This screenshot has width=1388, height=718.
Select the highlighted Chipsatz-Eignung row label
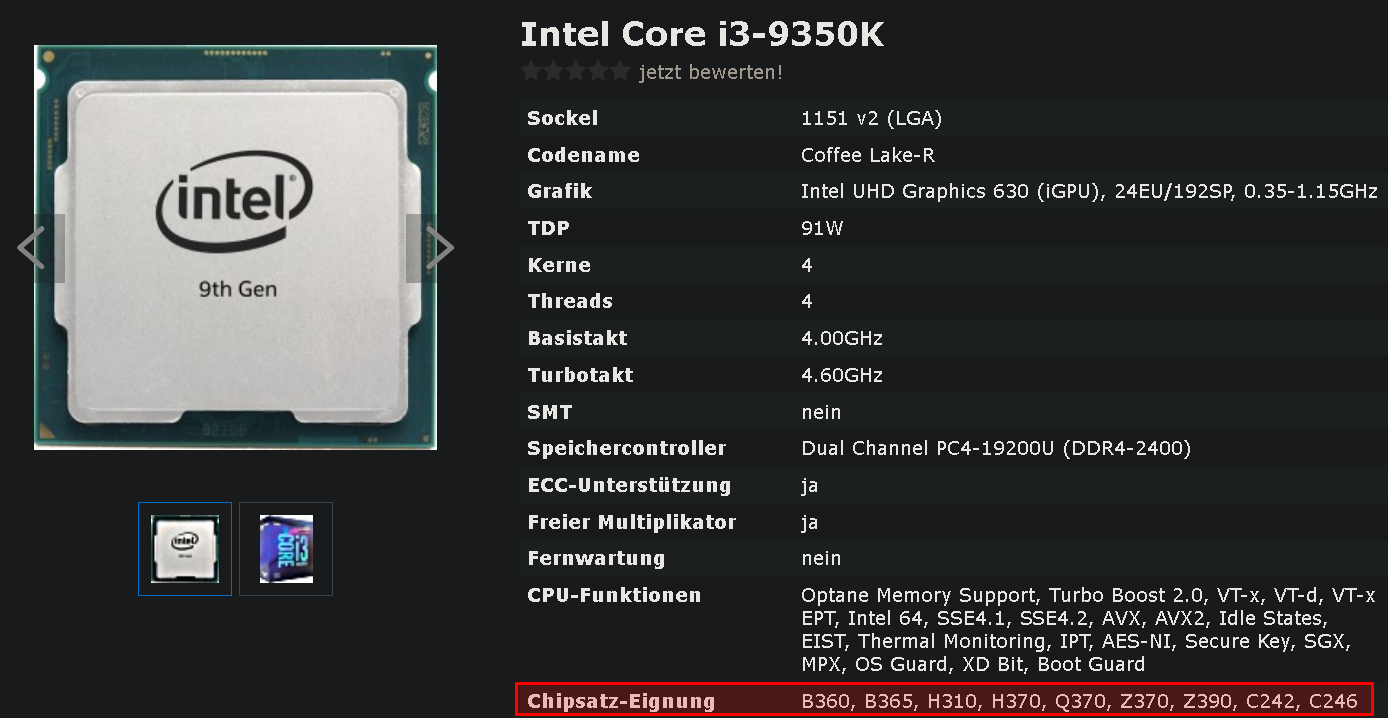pyautogui.click(x=621, y=701)
